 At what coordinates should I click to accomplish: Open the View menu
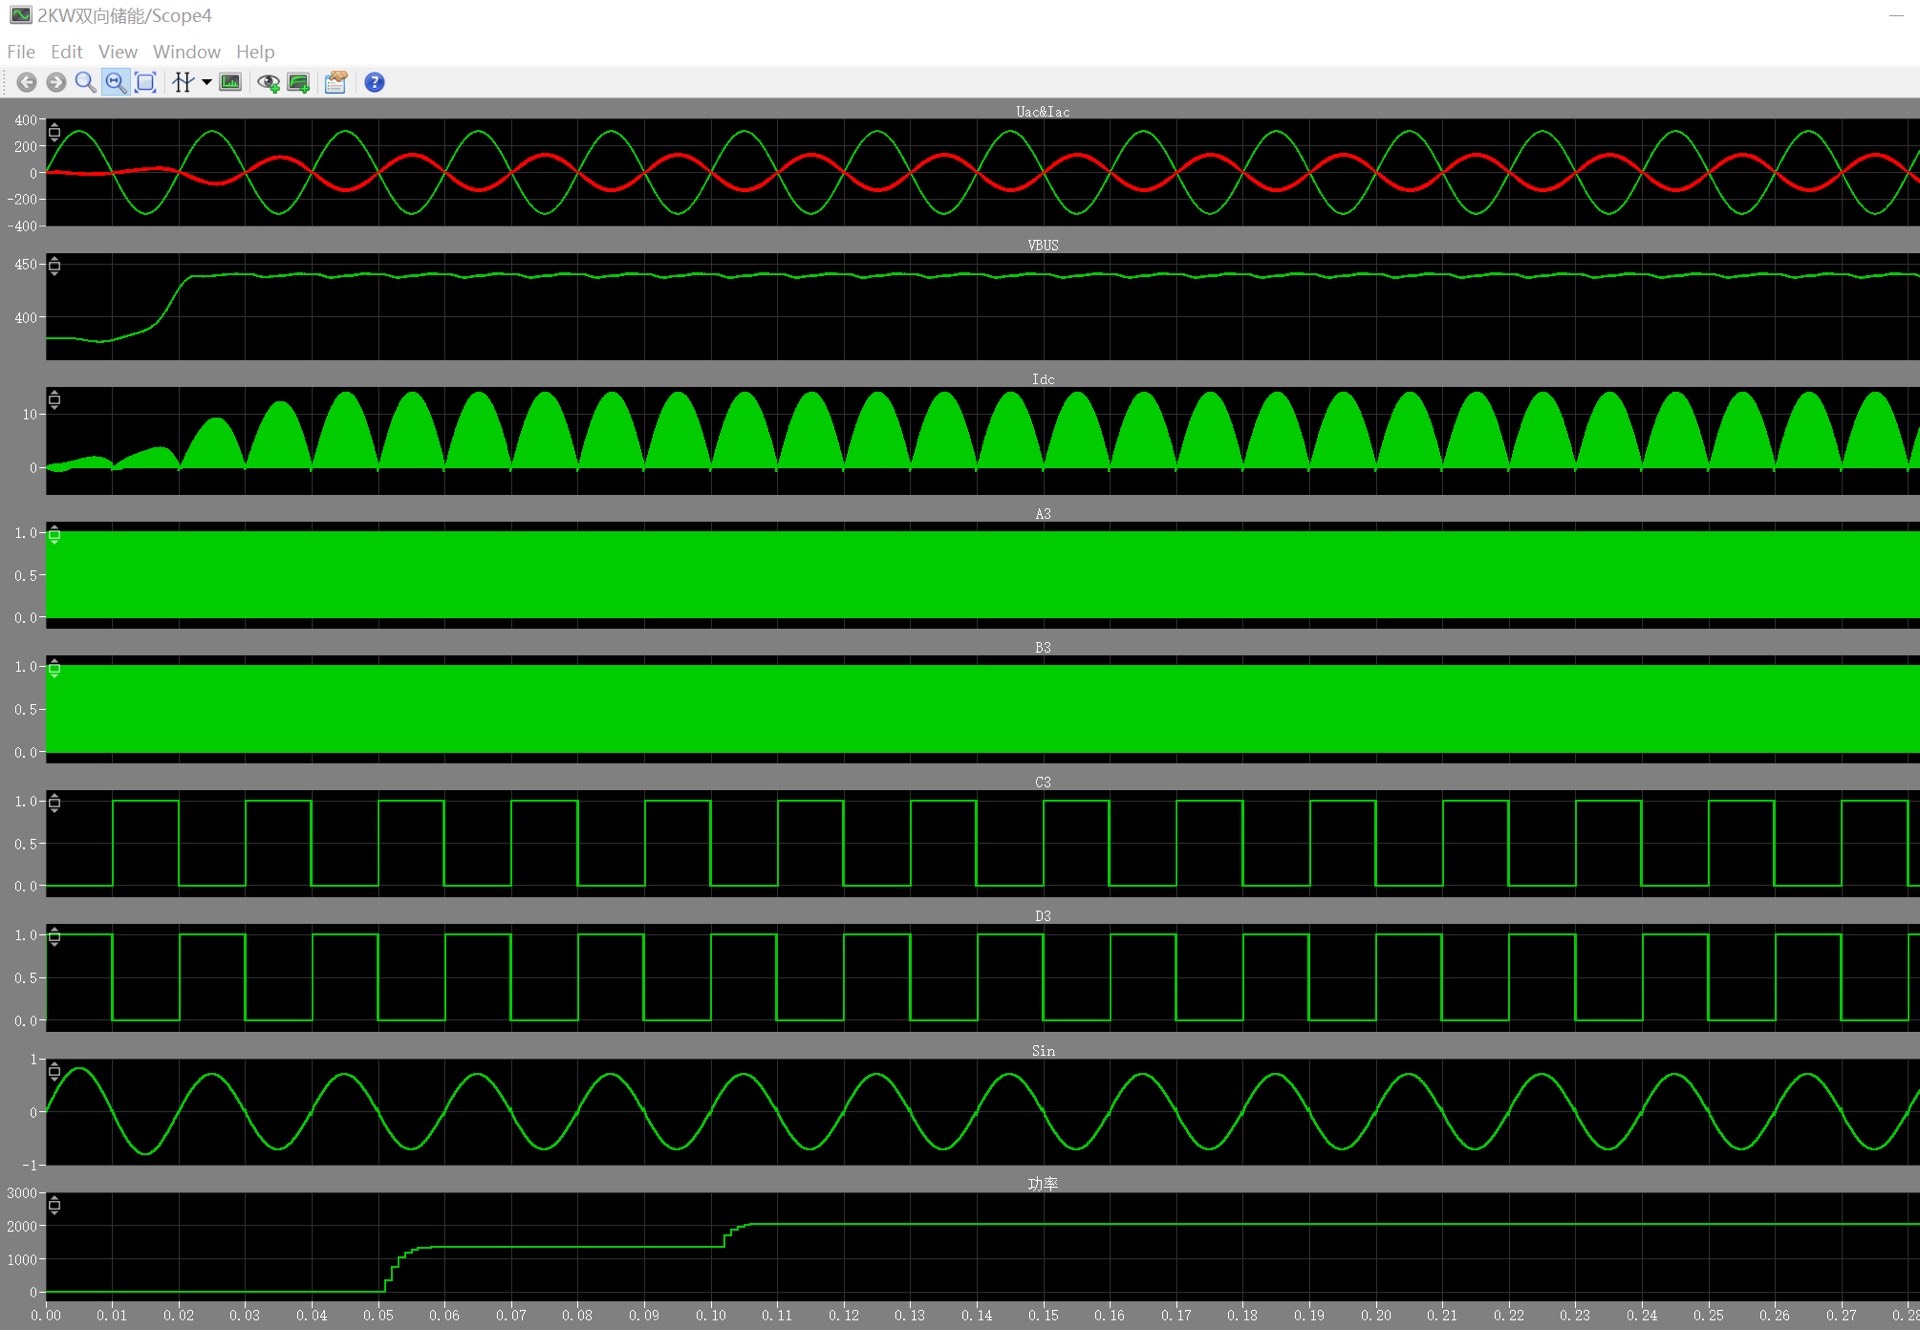[x=117, y=52]
